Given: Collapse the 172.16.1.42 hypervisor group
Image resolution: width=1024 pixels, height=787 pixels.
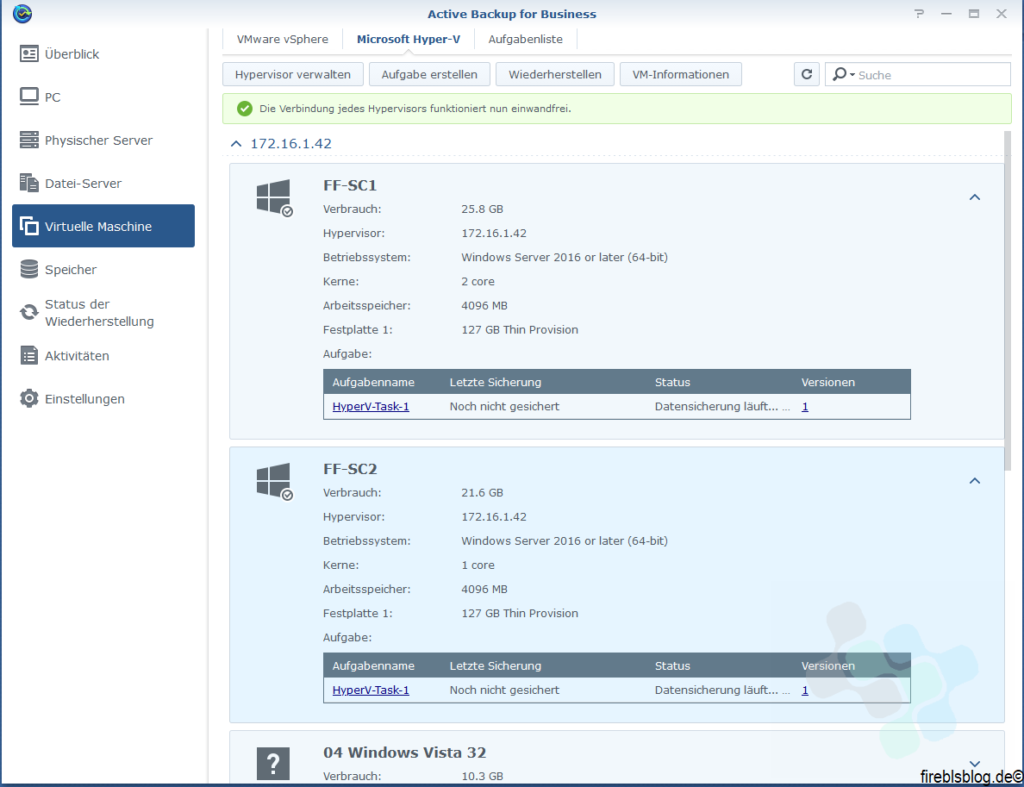Looking at the screenshot, I should click(x=236, y=144).
